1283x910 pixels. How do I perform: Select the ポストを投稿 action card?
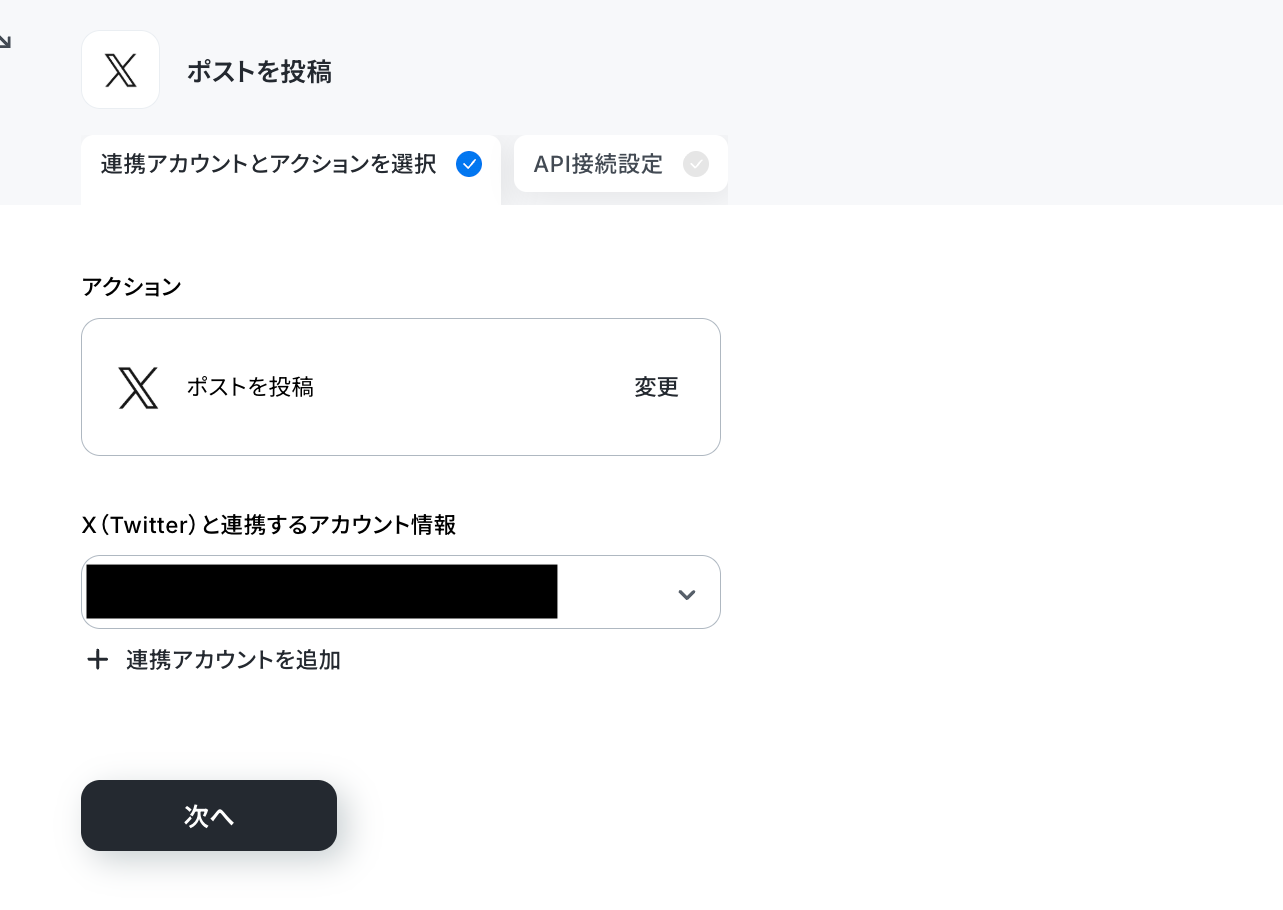tap(401, 387)
